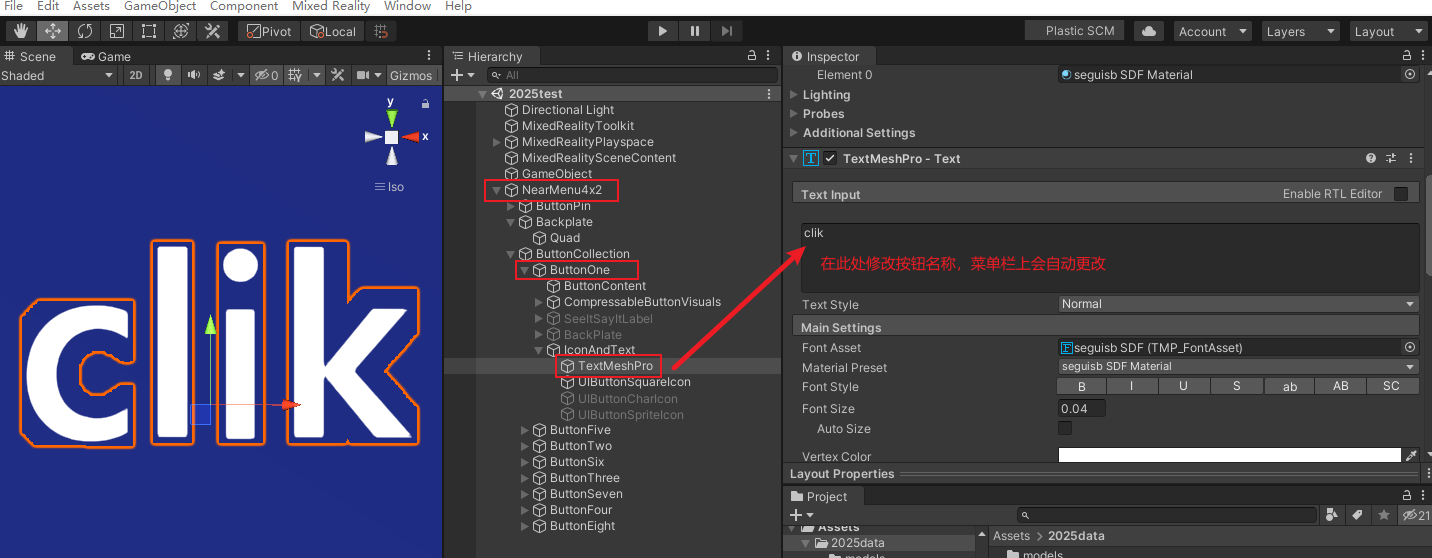Screen dimensions: 1432x558
Task: Select the Move tool
Action: pyautogui.click(x=52, y=32)
